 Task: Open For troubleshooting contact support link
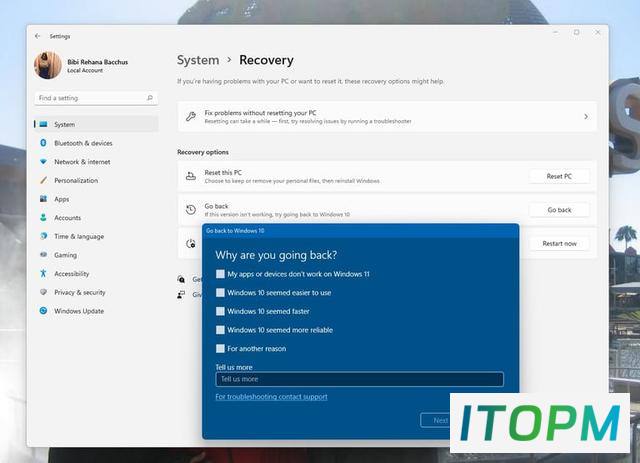271,396
